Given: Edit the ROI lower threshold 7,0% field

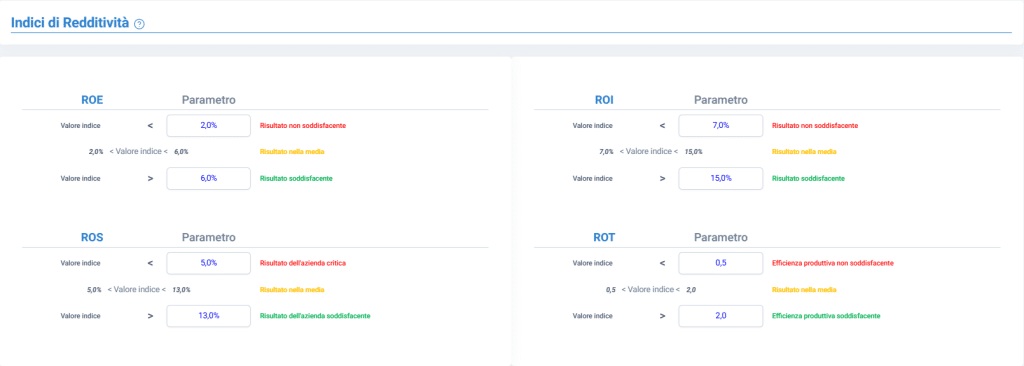Looking at the screenshot, I should coord(720,125).
